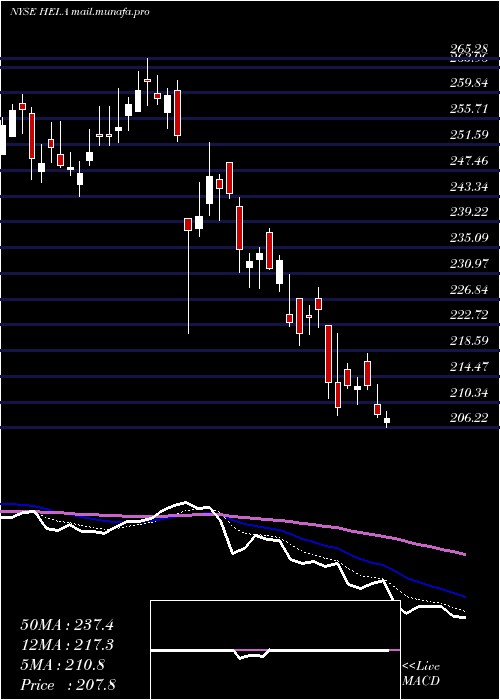Image resolution: width=500 pixels, height=700 pixels.
Task: Click the 210.34 price axis label
Action: pos(469,393)
